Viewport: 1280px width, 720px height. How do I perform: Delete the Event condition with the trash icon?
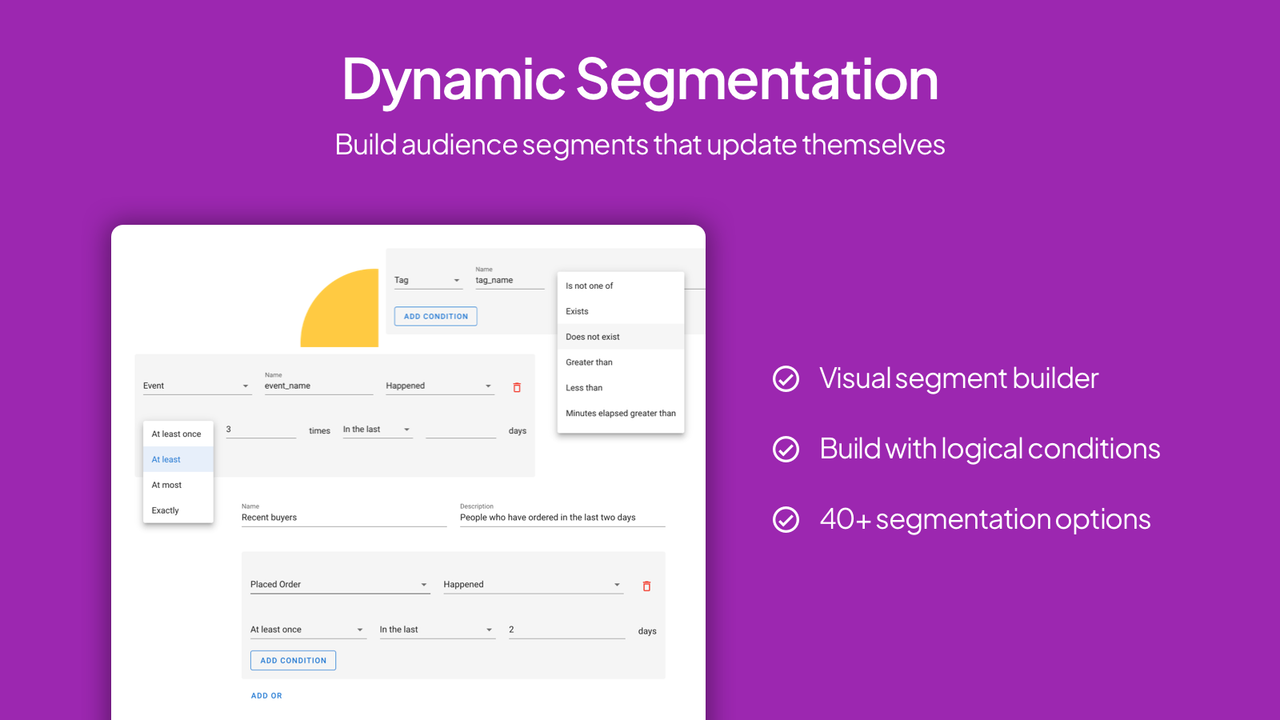516,386
